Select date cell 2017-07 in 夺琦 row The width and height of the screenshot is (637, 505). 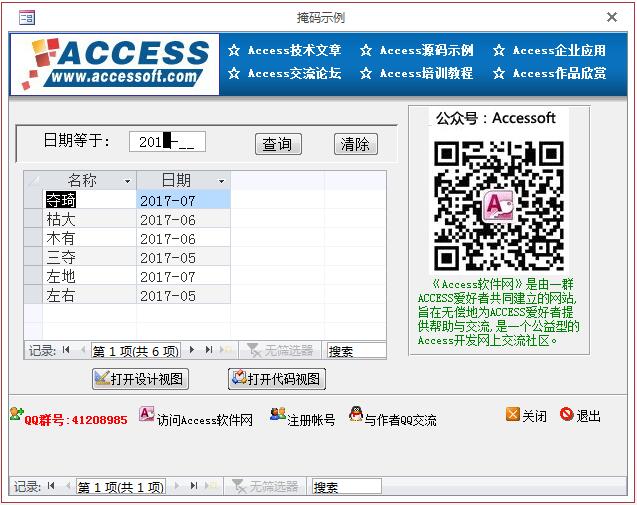[x=184, y=200]
